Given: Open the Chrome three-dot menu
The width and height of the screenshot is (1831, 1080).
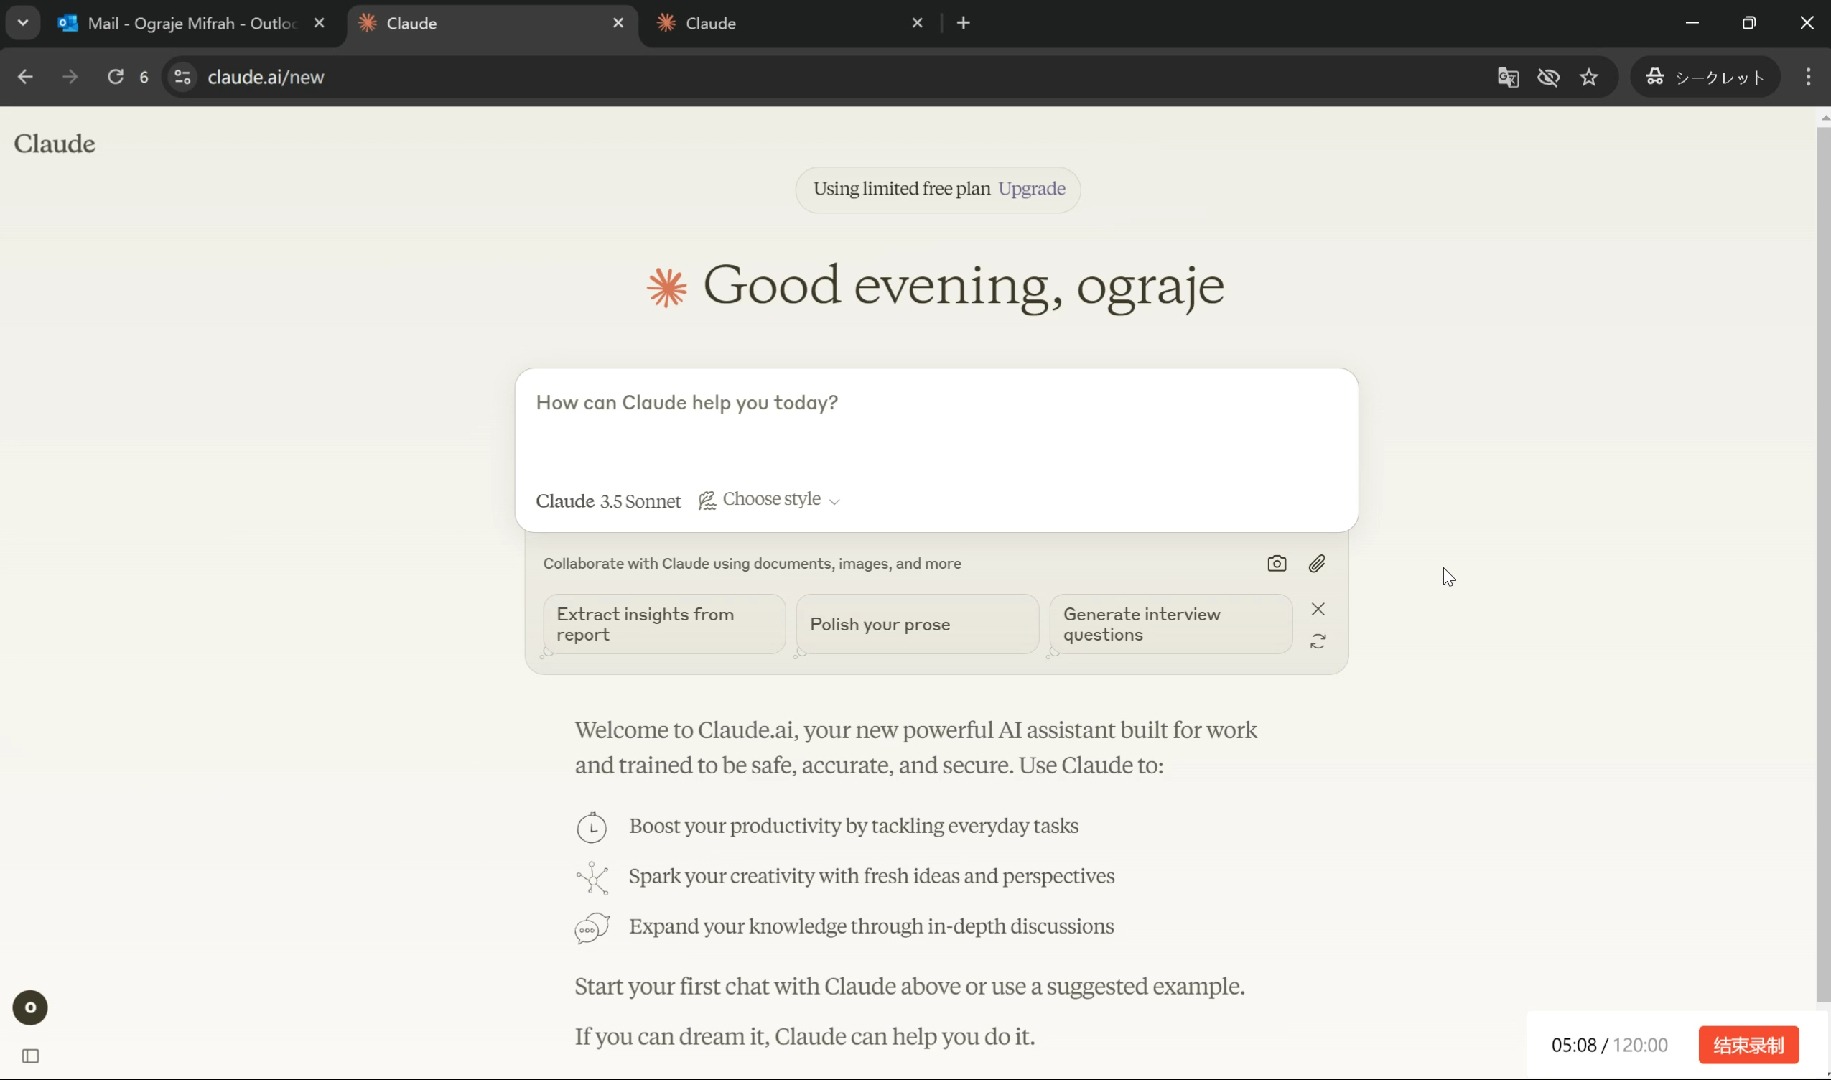Looking at the screenshot, I should (1808, 77).
